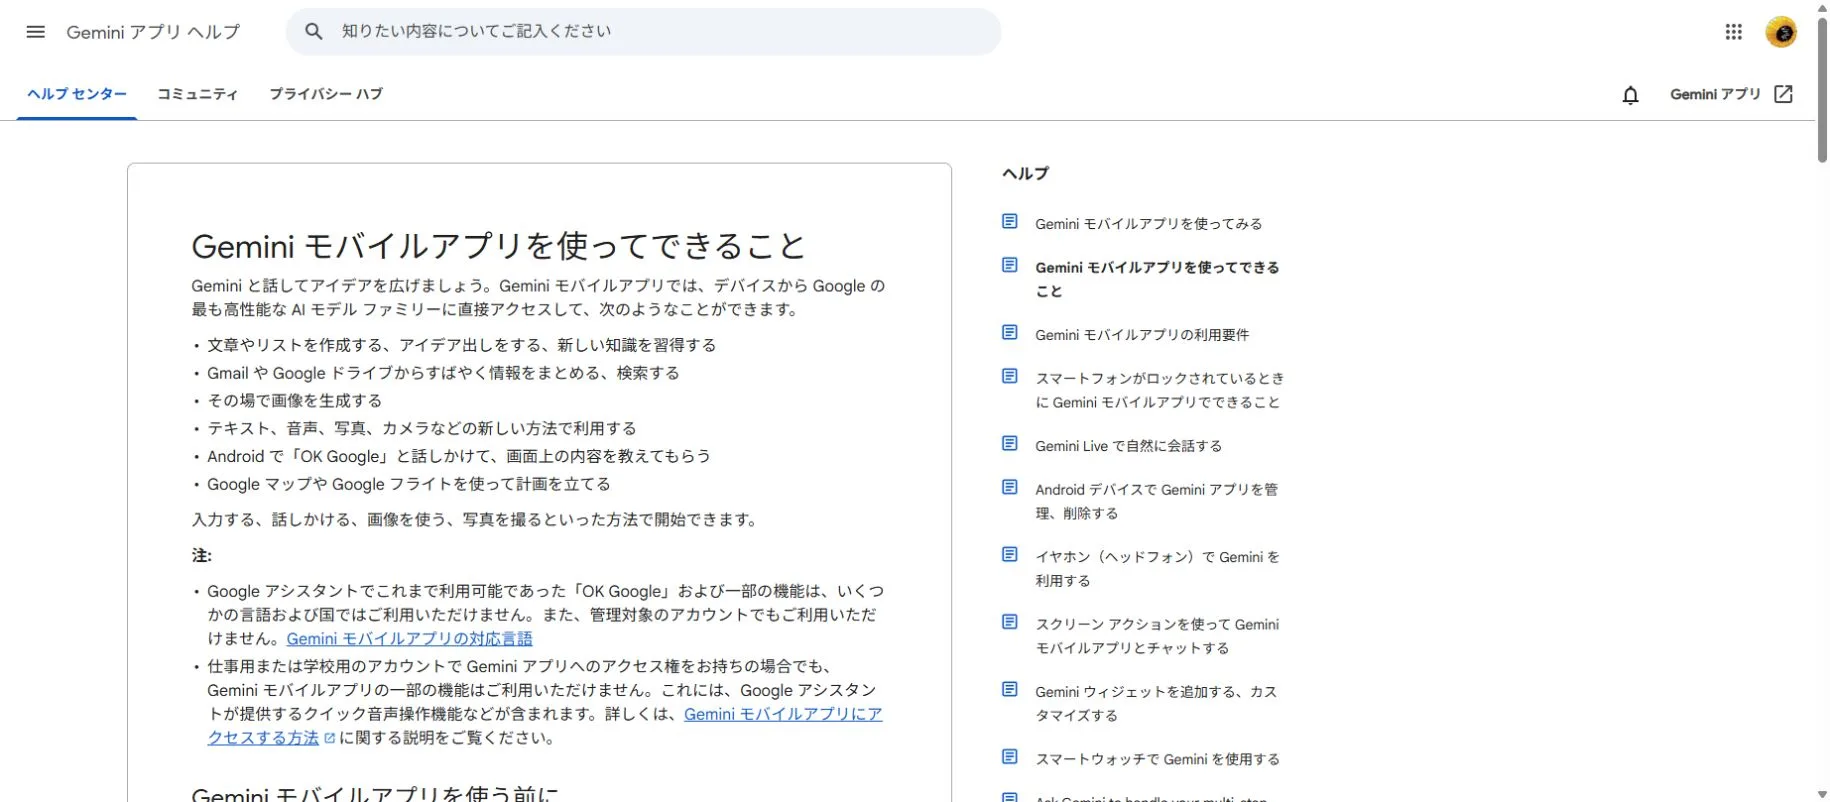Open sidebar article スマートウォッチで Gemini を使用する
1830x802 pixels.
tap(1157, 759)
